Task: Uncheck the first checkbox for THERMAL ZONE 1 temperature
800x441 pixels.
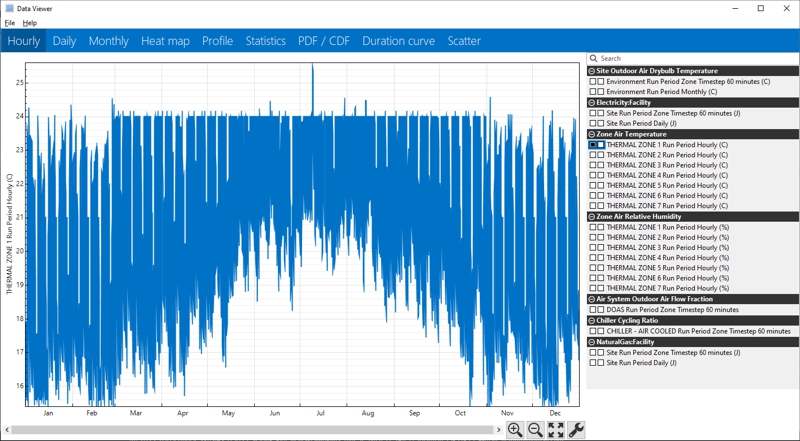Action: (593, 145)
